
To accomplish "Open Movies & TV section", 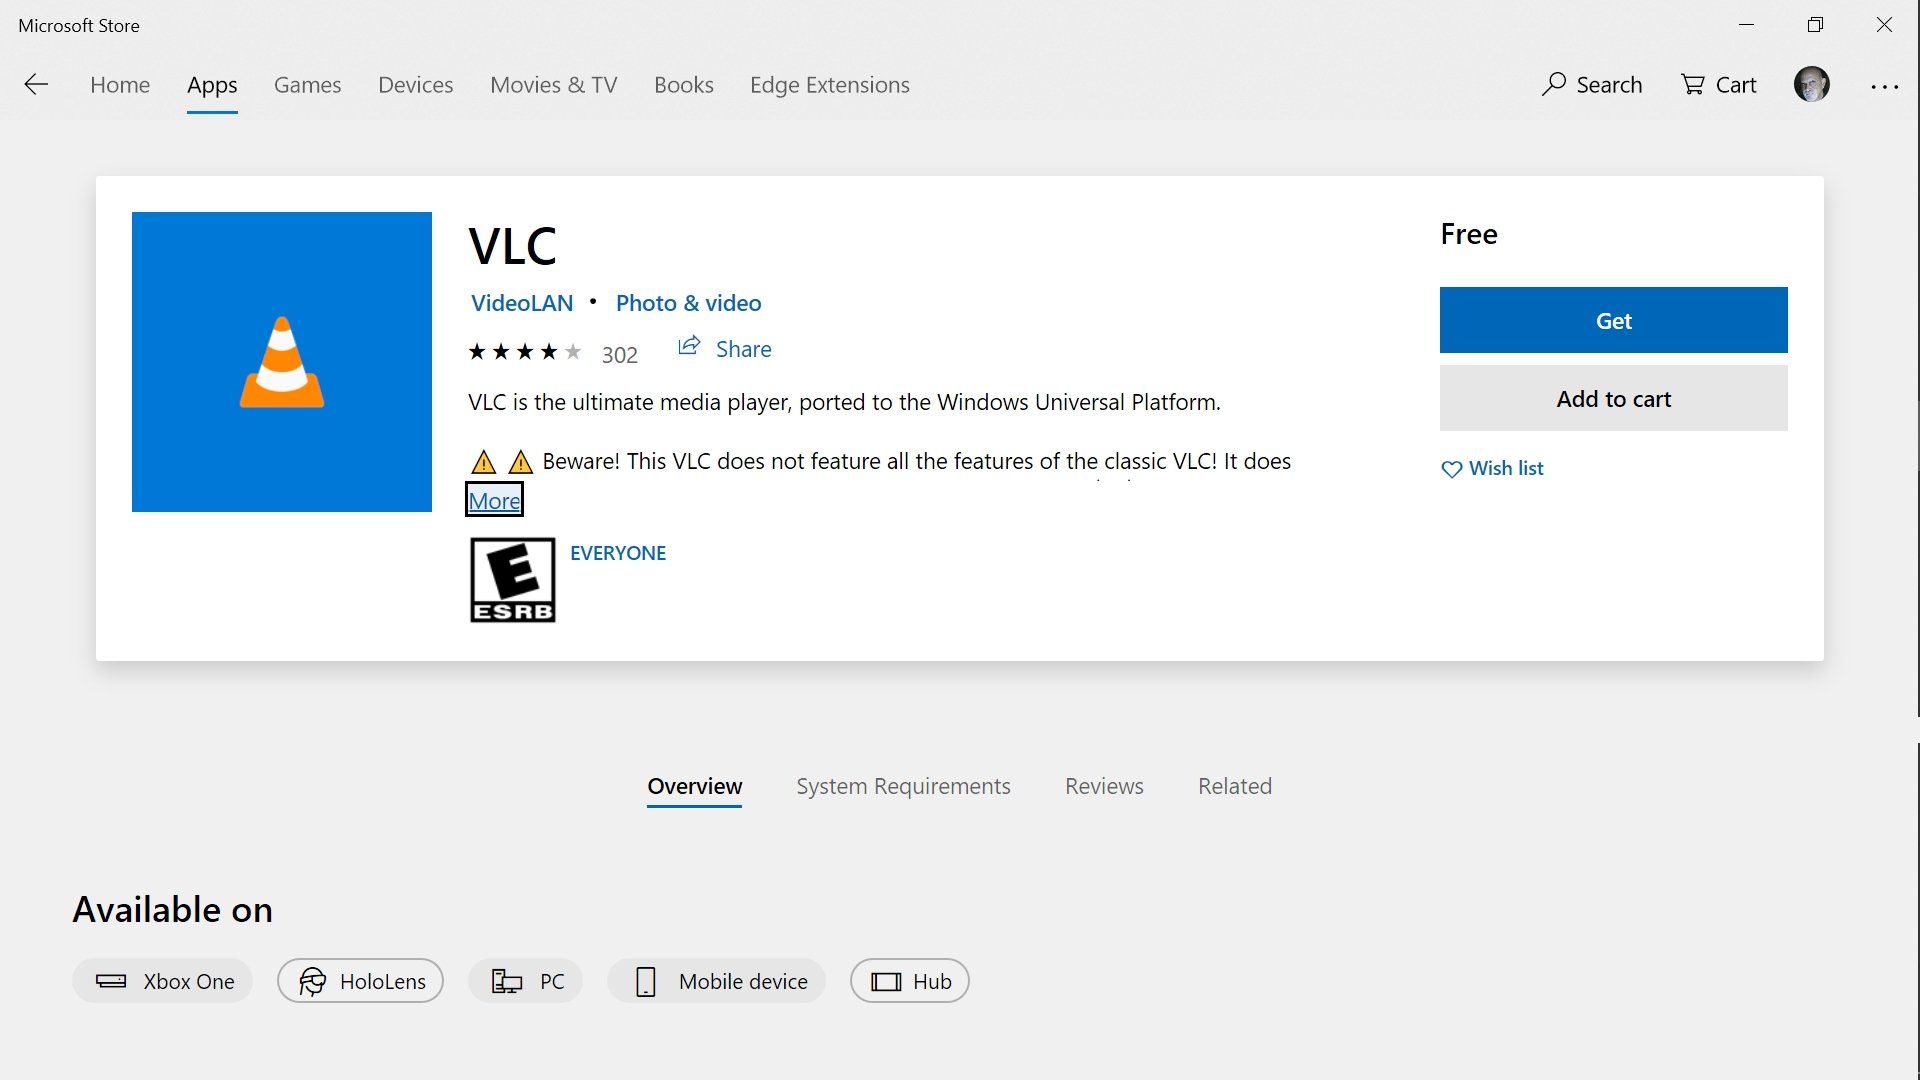I will [554, 85].
